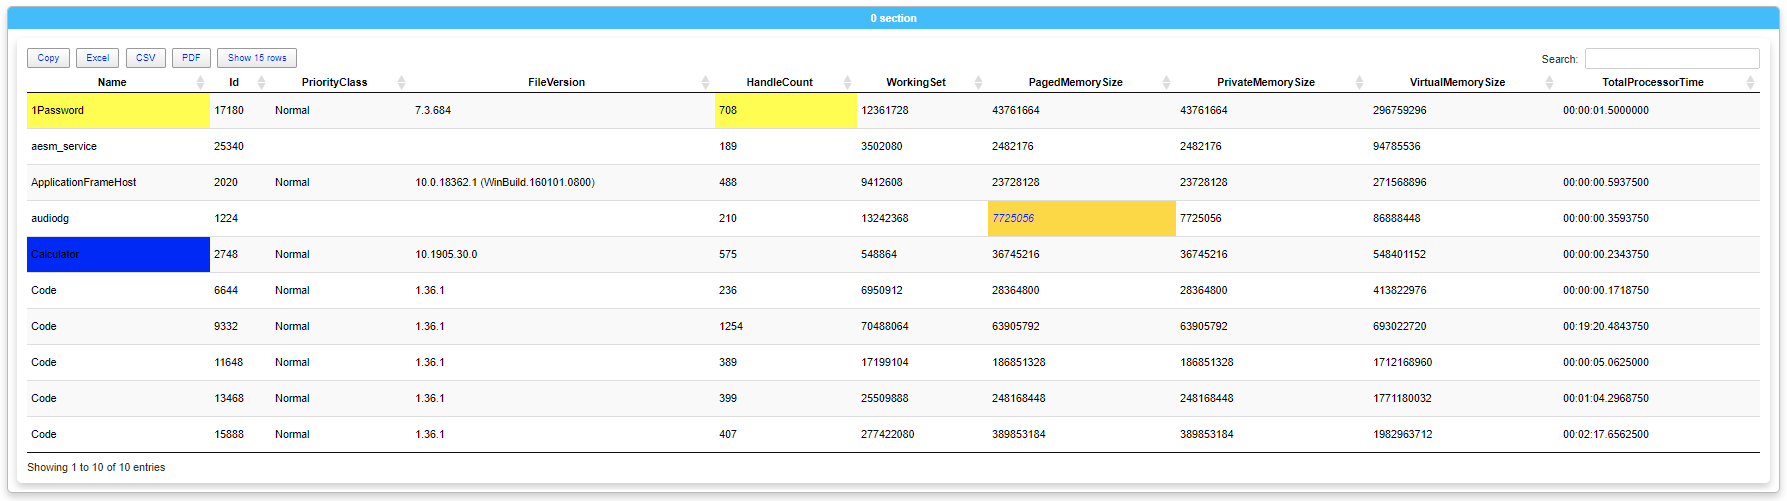This screenshot has height=501, width=1787.
Task: Select the yellow 1Password name cell
Action: (118, 110)
